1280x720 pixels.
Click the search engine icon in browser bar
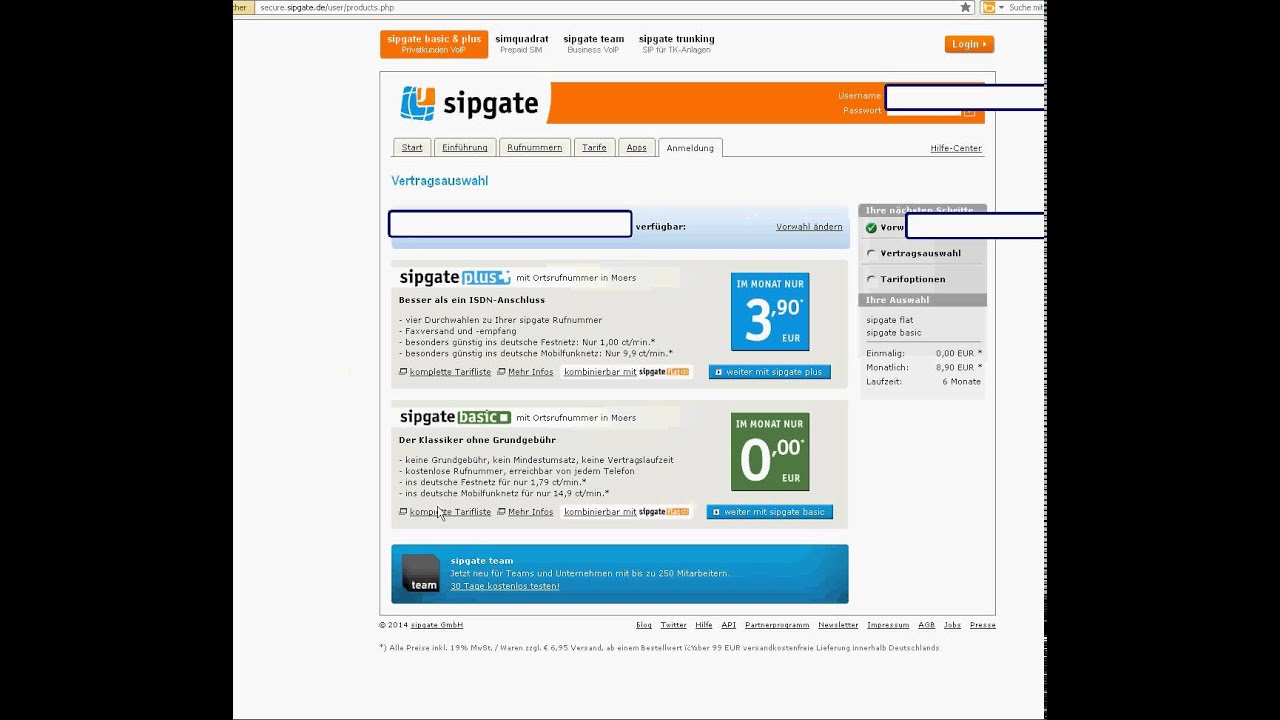coord(989,7)
